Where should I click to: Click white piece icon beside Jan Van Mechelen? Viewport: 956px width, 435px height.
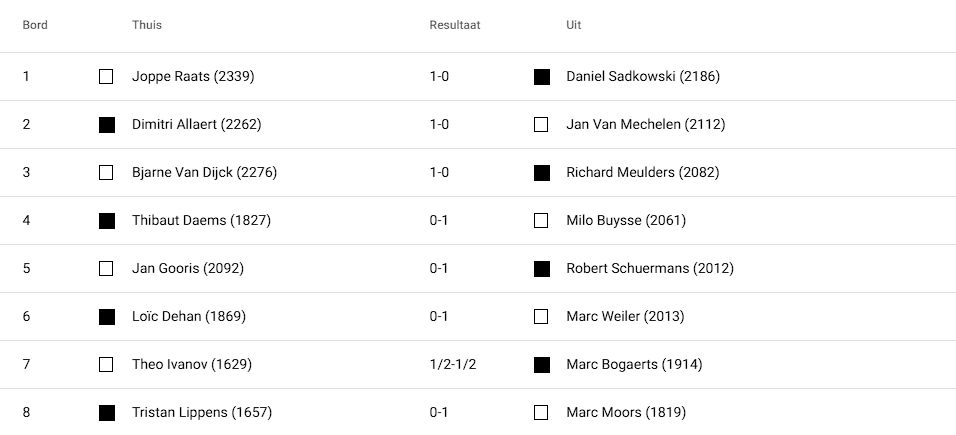coord(542,125)
